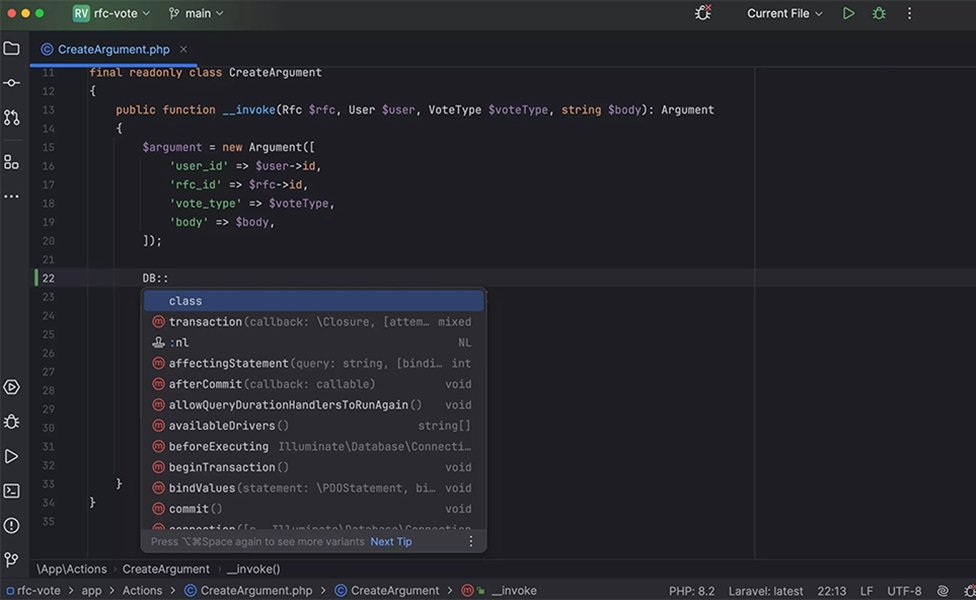
Task: Click the RV project icon badge
Action: pyautogui.click(x=81, y=13)
